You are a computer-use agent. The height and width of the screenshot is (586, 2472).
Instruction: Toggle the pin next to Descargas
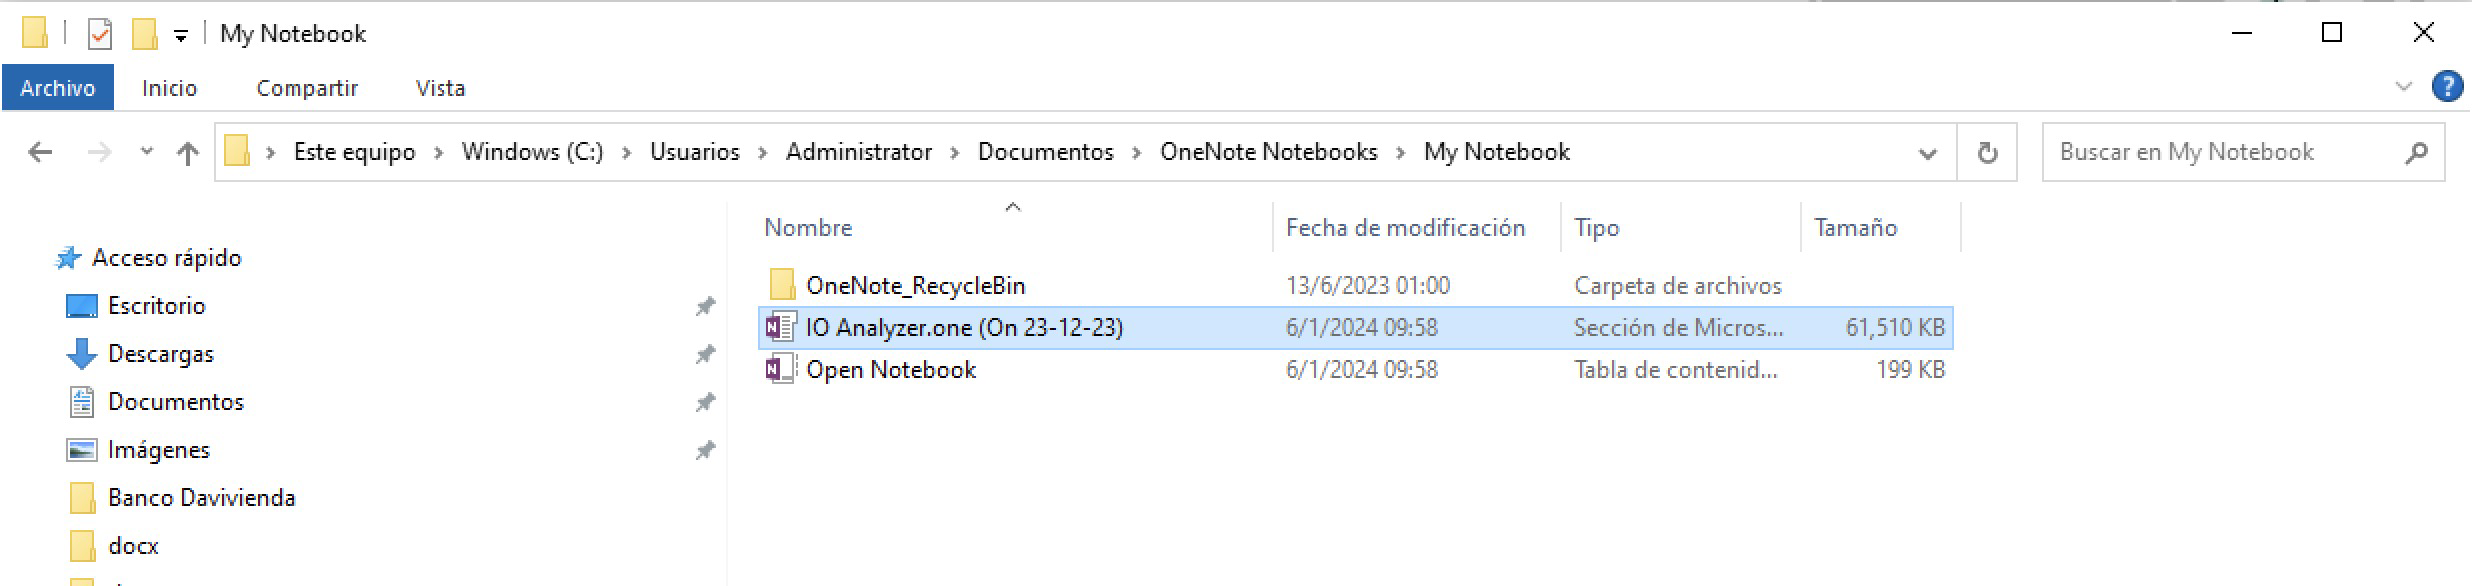705,354
